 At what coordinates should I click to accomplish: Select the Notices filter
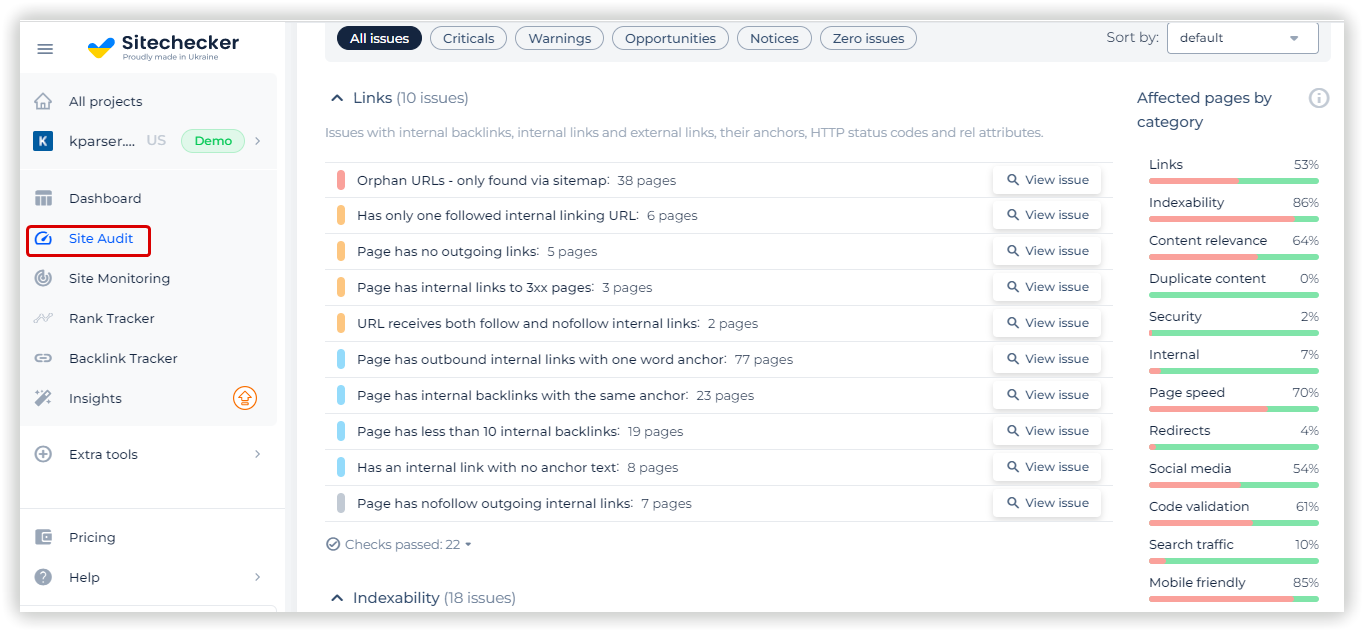coord(774,38)
